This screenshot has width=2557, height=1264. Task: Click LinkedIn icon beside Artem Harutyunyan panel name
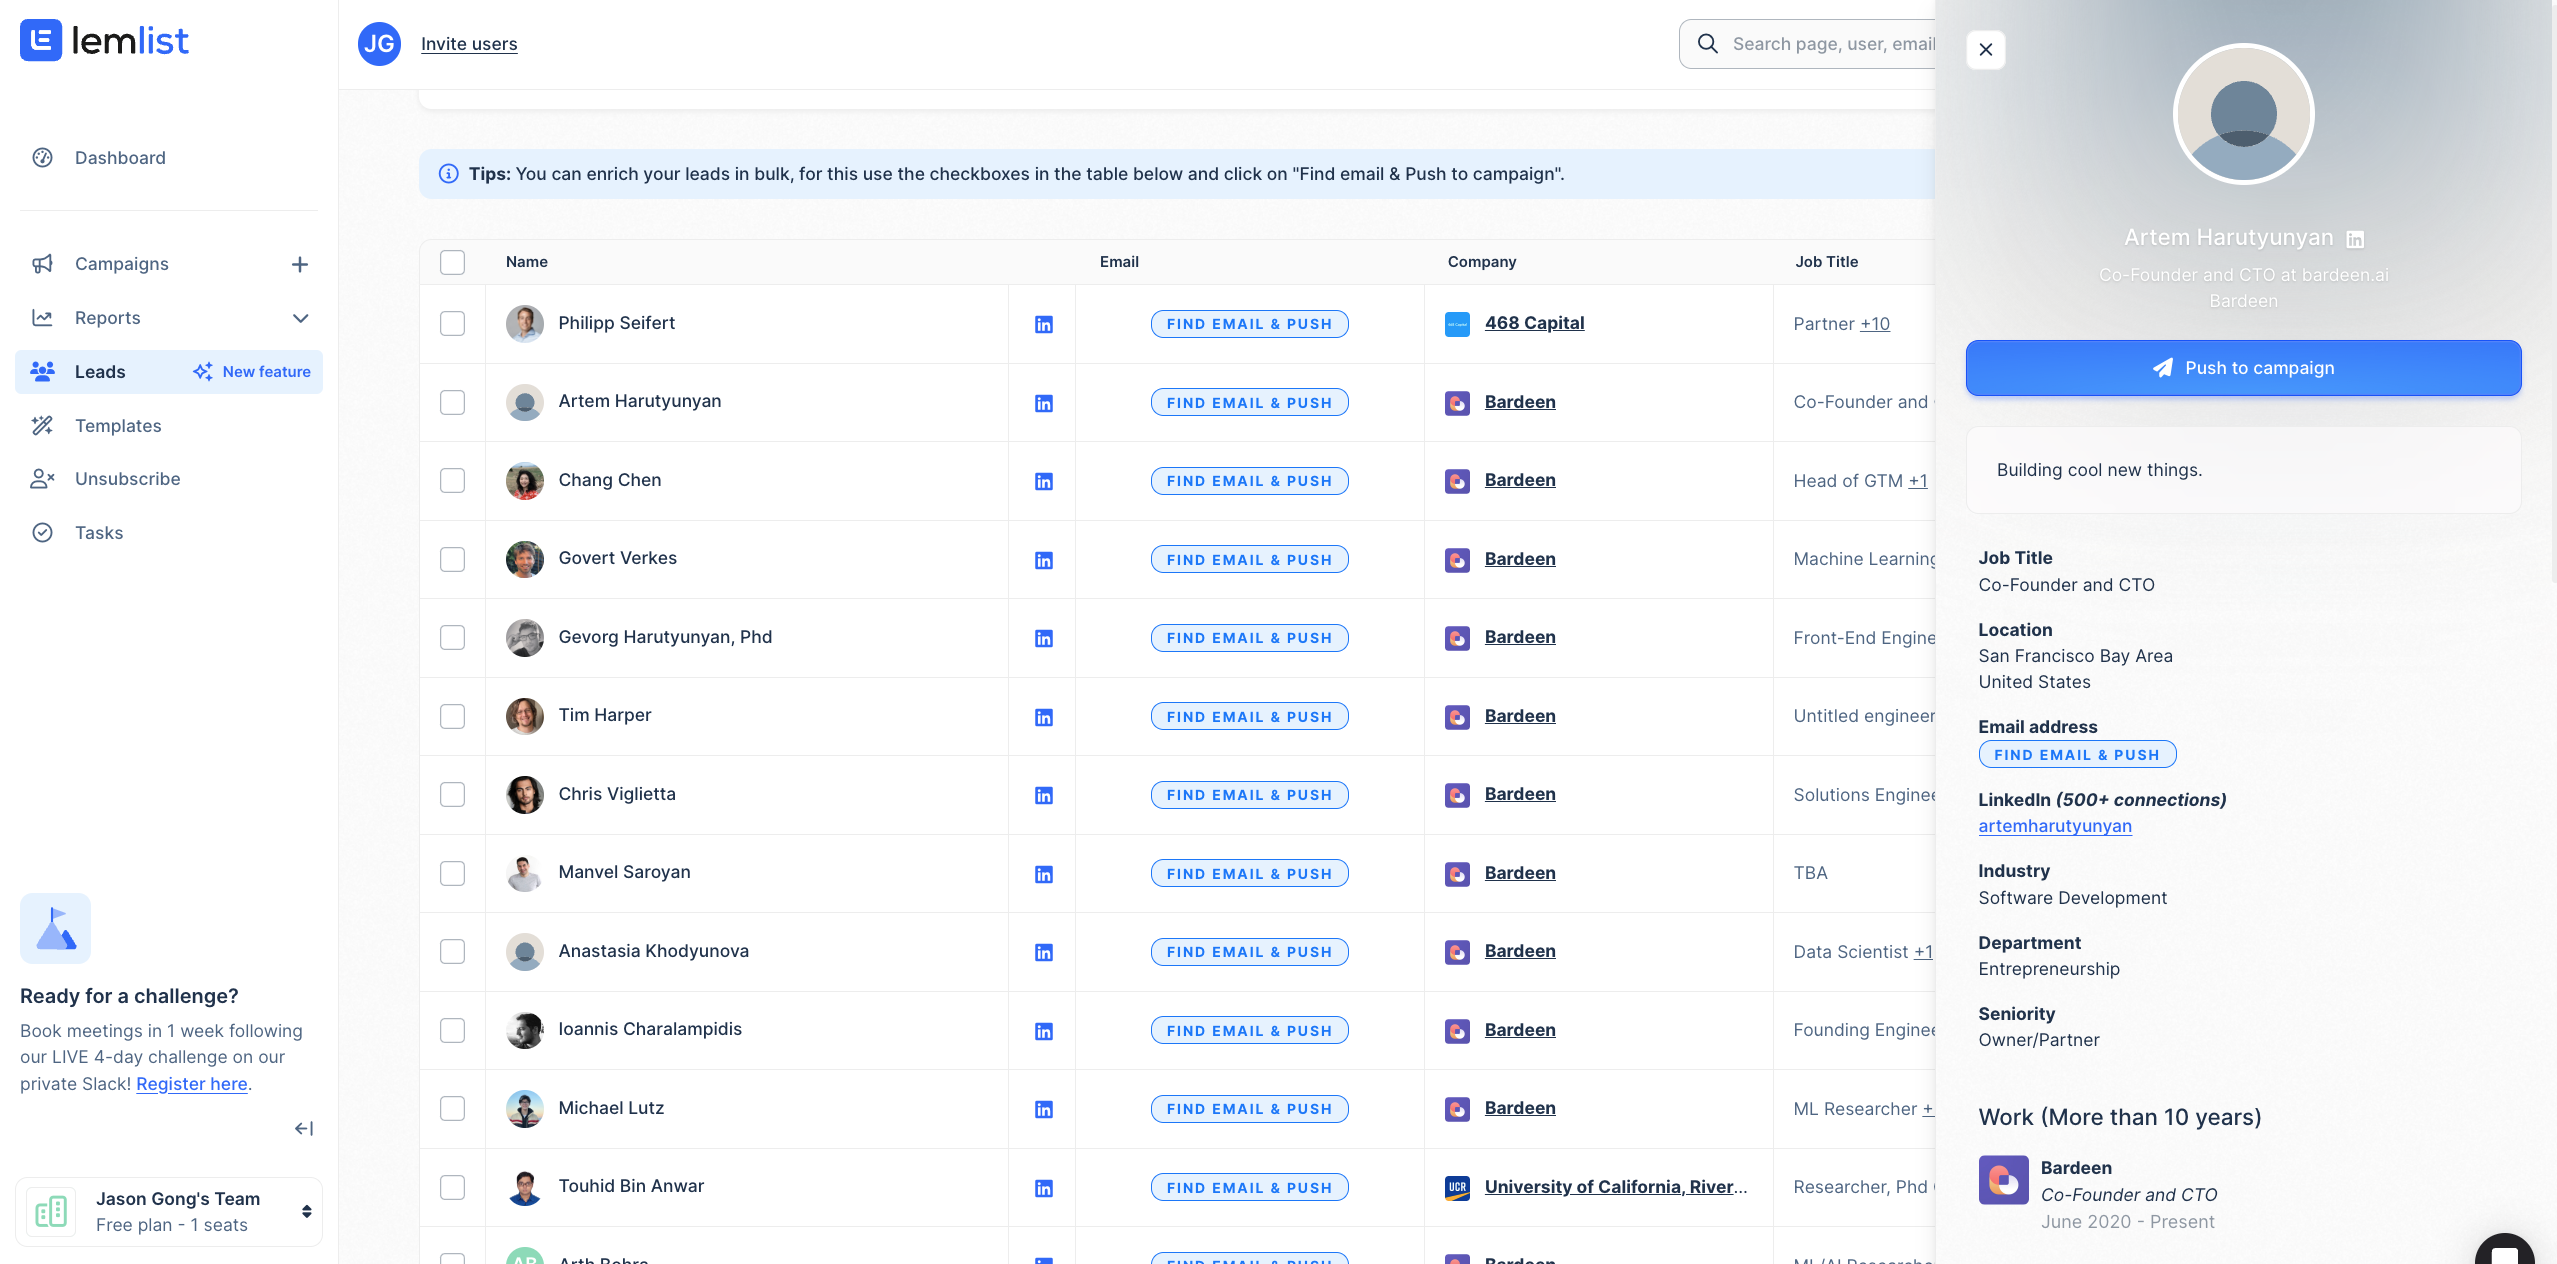point(2355,239)
